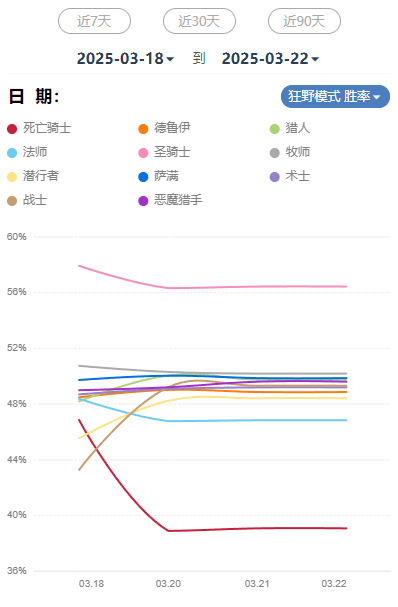
Task: Toggle 德鲁伊 legend orange dot
Action: pos(143,129)
